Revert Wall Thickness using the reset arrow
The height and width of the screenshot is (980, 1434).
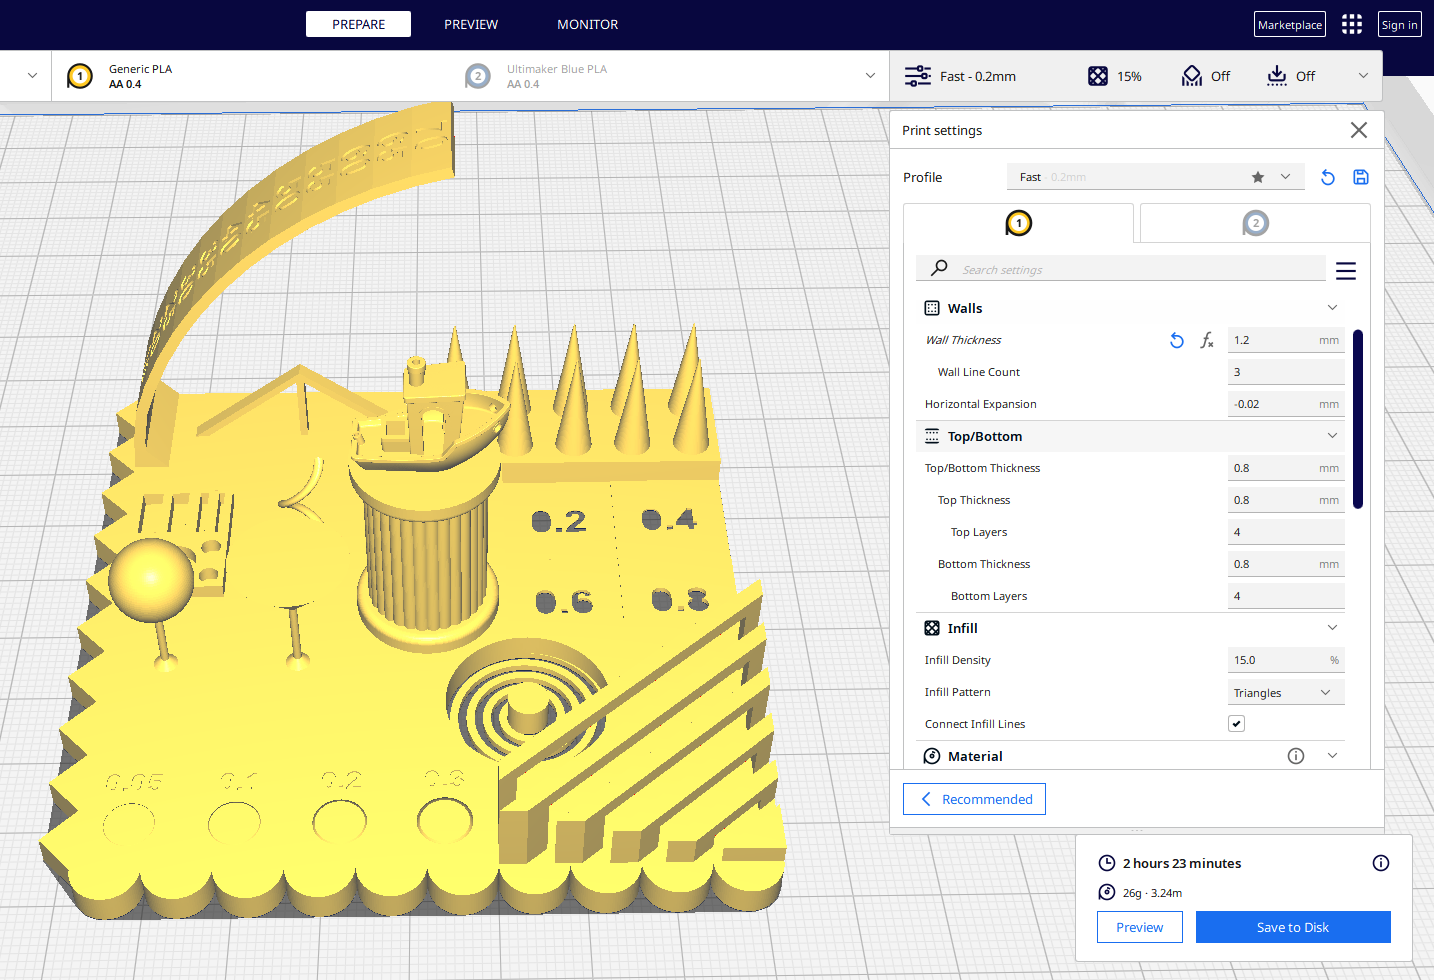point(1177,340)
